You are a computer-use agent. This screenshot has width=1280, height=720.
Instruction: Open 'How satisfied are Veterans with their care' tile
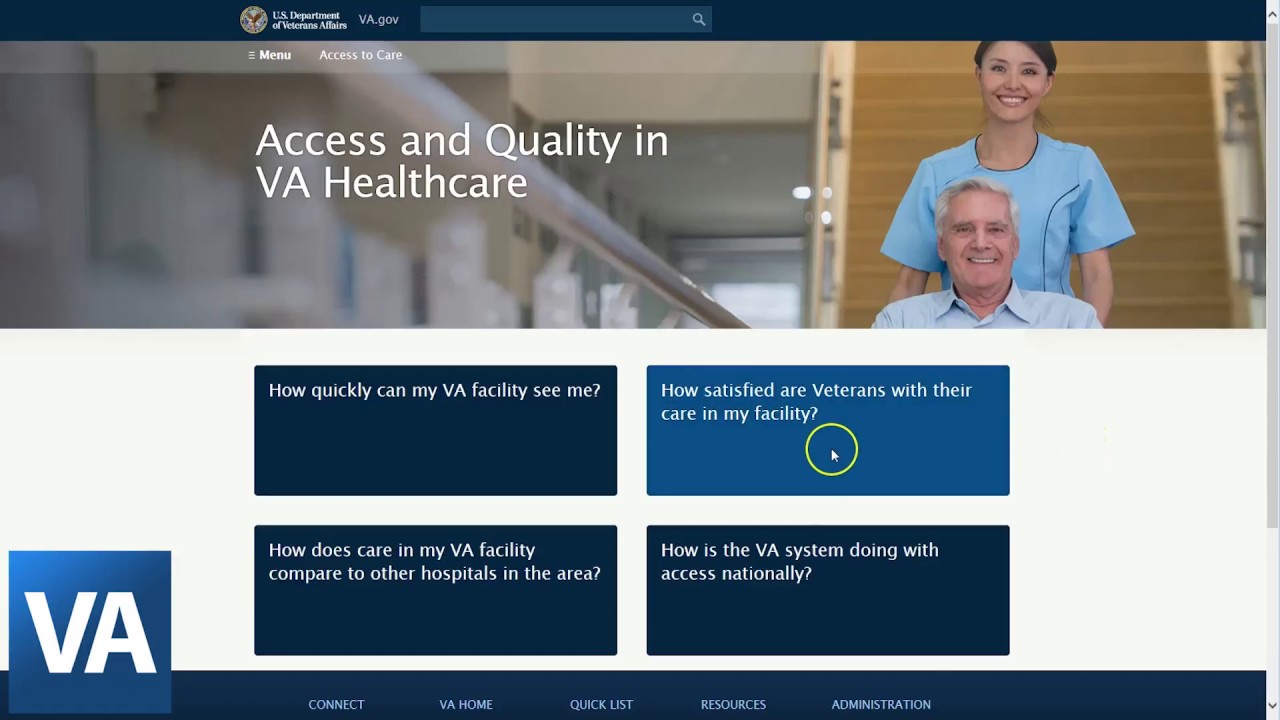pyautogui.click(x=828, y=430)
